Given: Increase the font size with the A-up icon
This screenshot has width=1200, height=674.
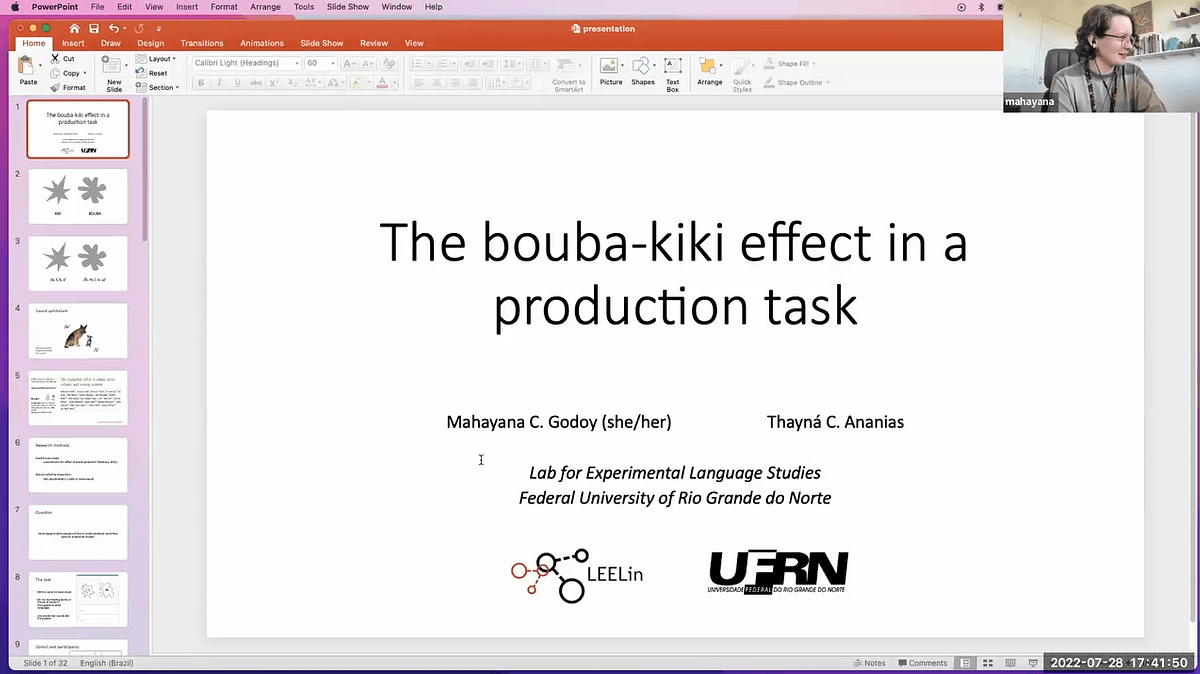Looking at the screenshot, I should click(x=348, y=63).
